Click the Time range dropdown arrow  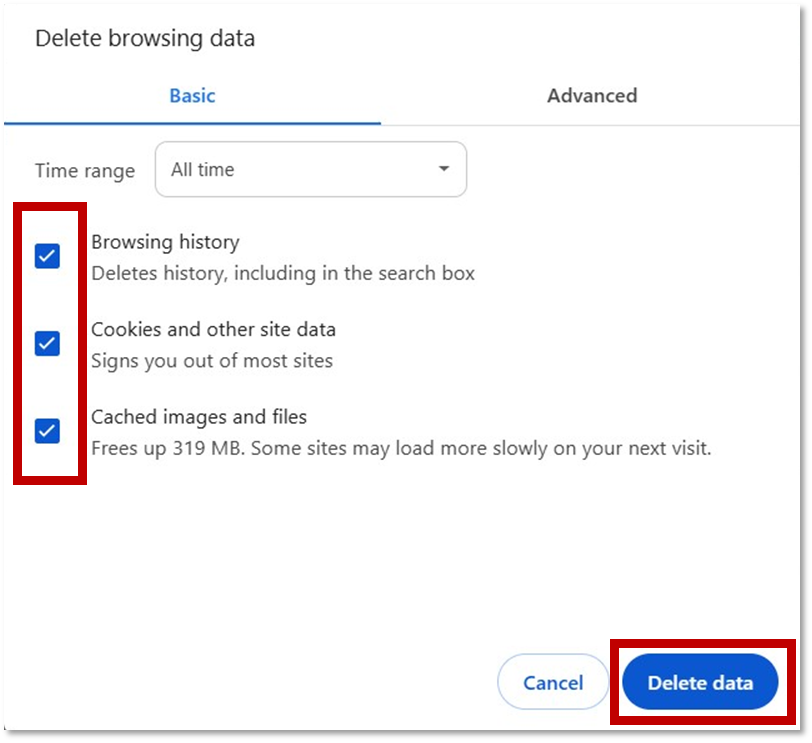444,170
